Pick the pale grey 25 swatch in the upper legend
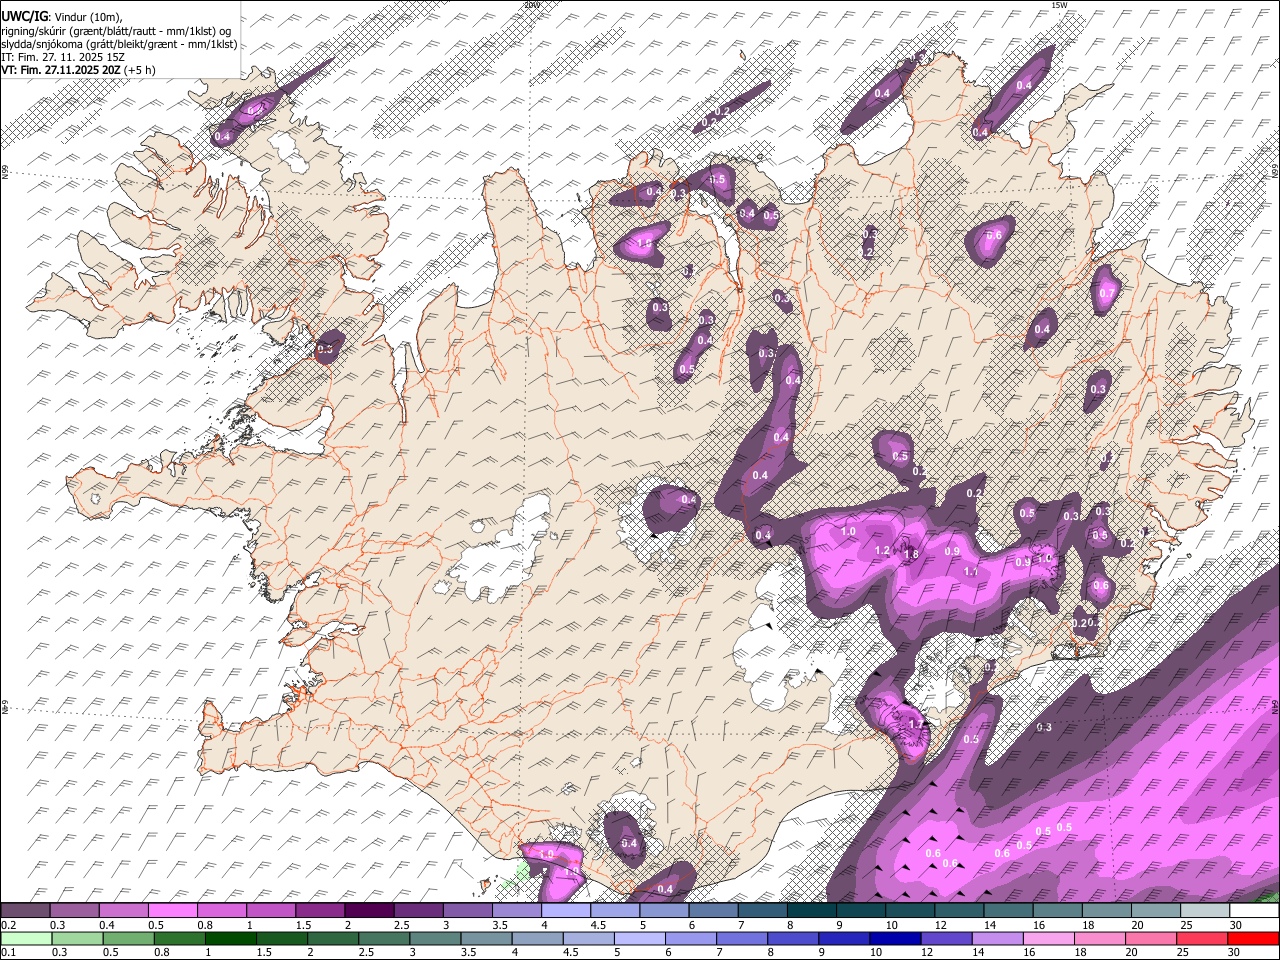The width and height of the screenshot is (1280, 960). point(1206,910)
